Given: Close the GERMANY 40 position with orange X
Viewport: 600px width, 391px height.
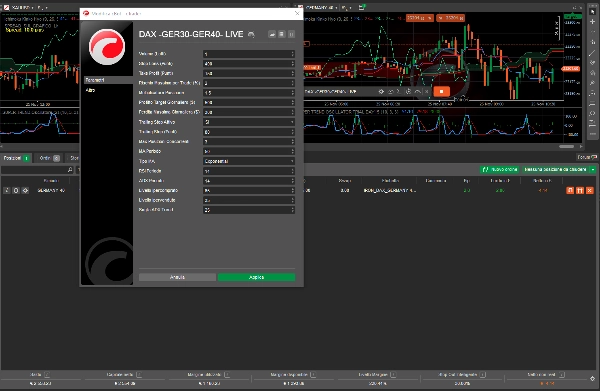Looking at the screenshot, I should 590,190.
